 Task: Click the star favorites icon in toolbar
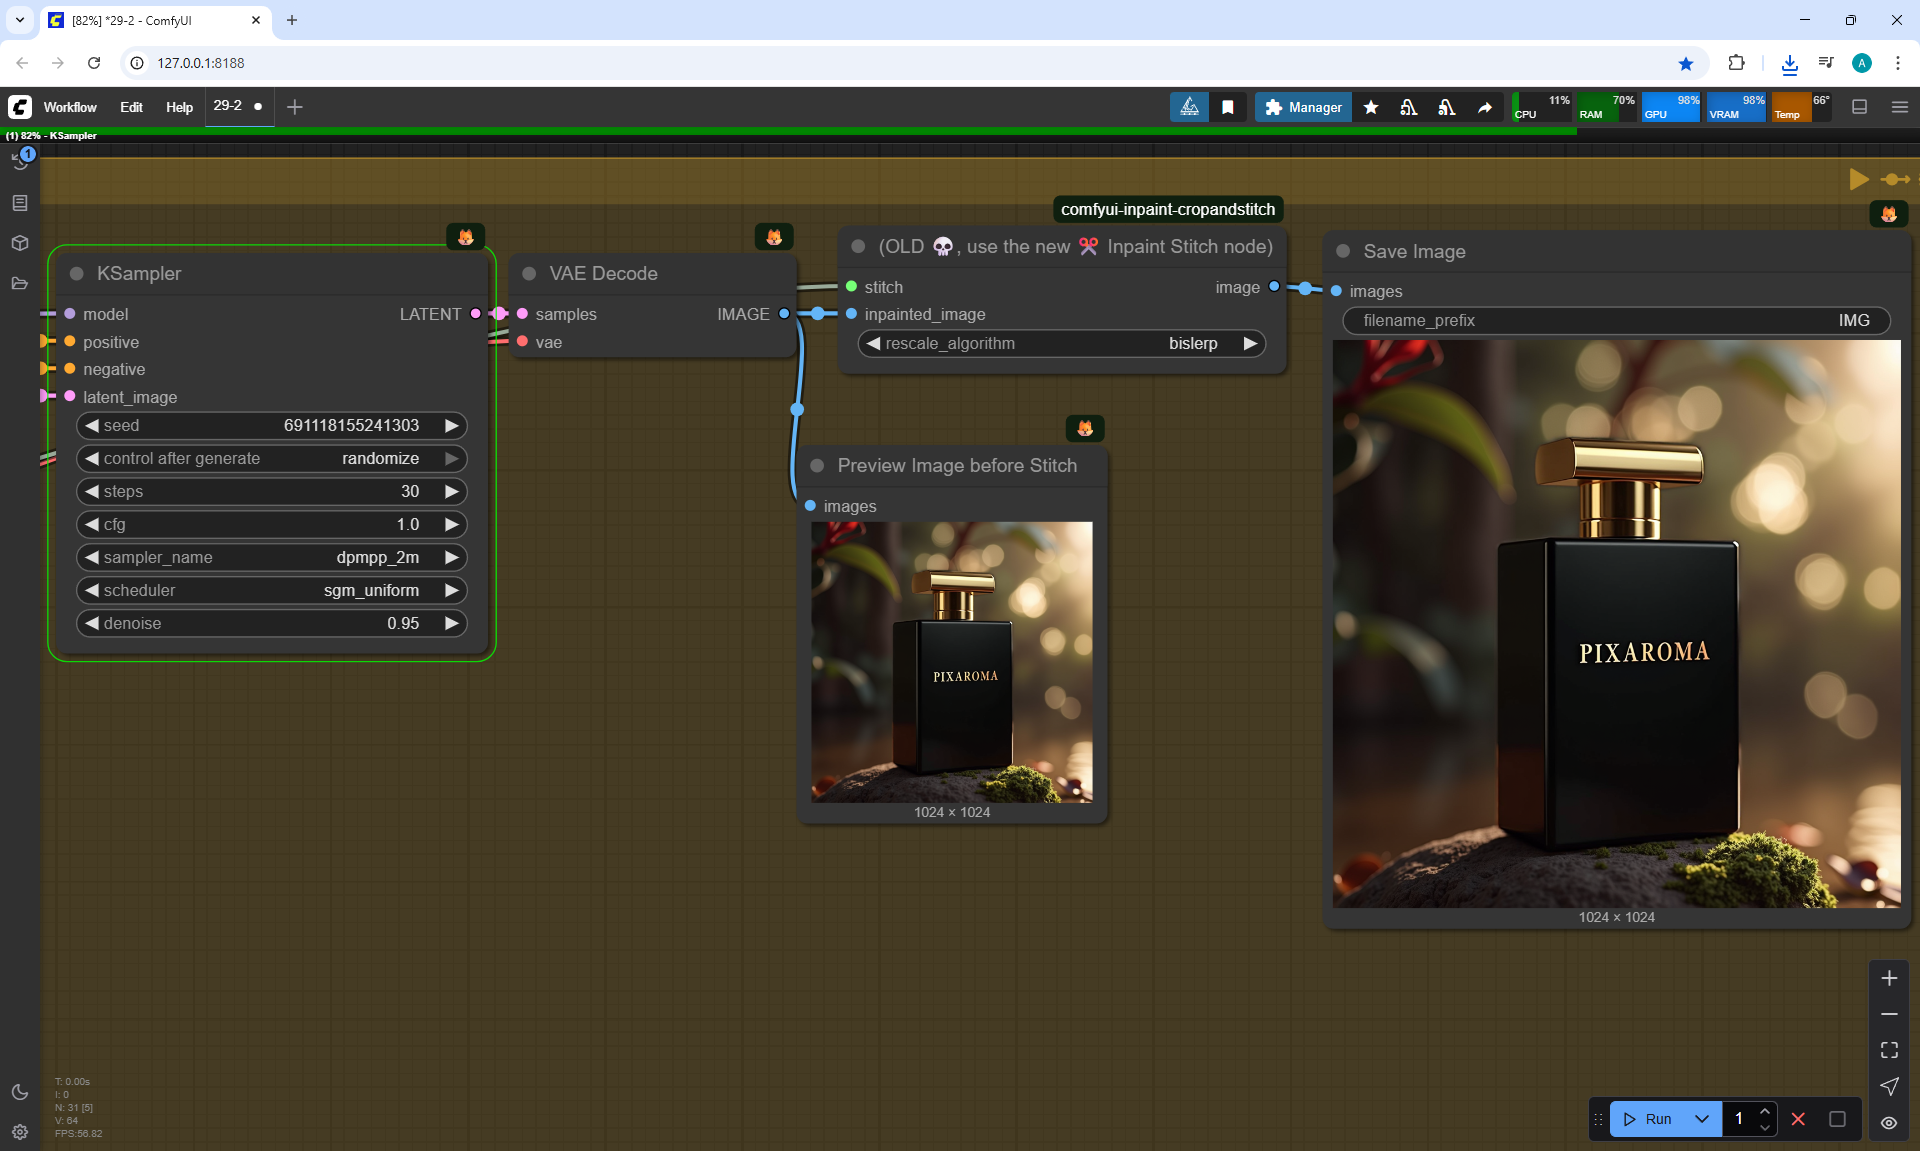(x=1371, y=107)
